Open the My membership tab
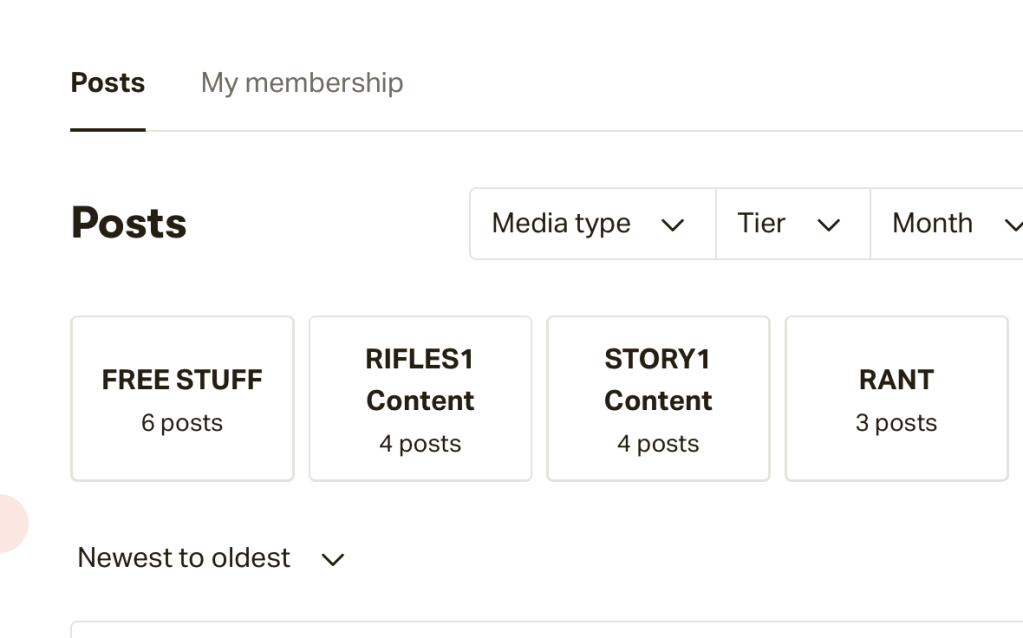 click(301, 83)
